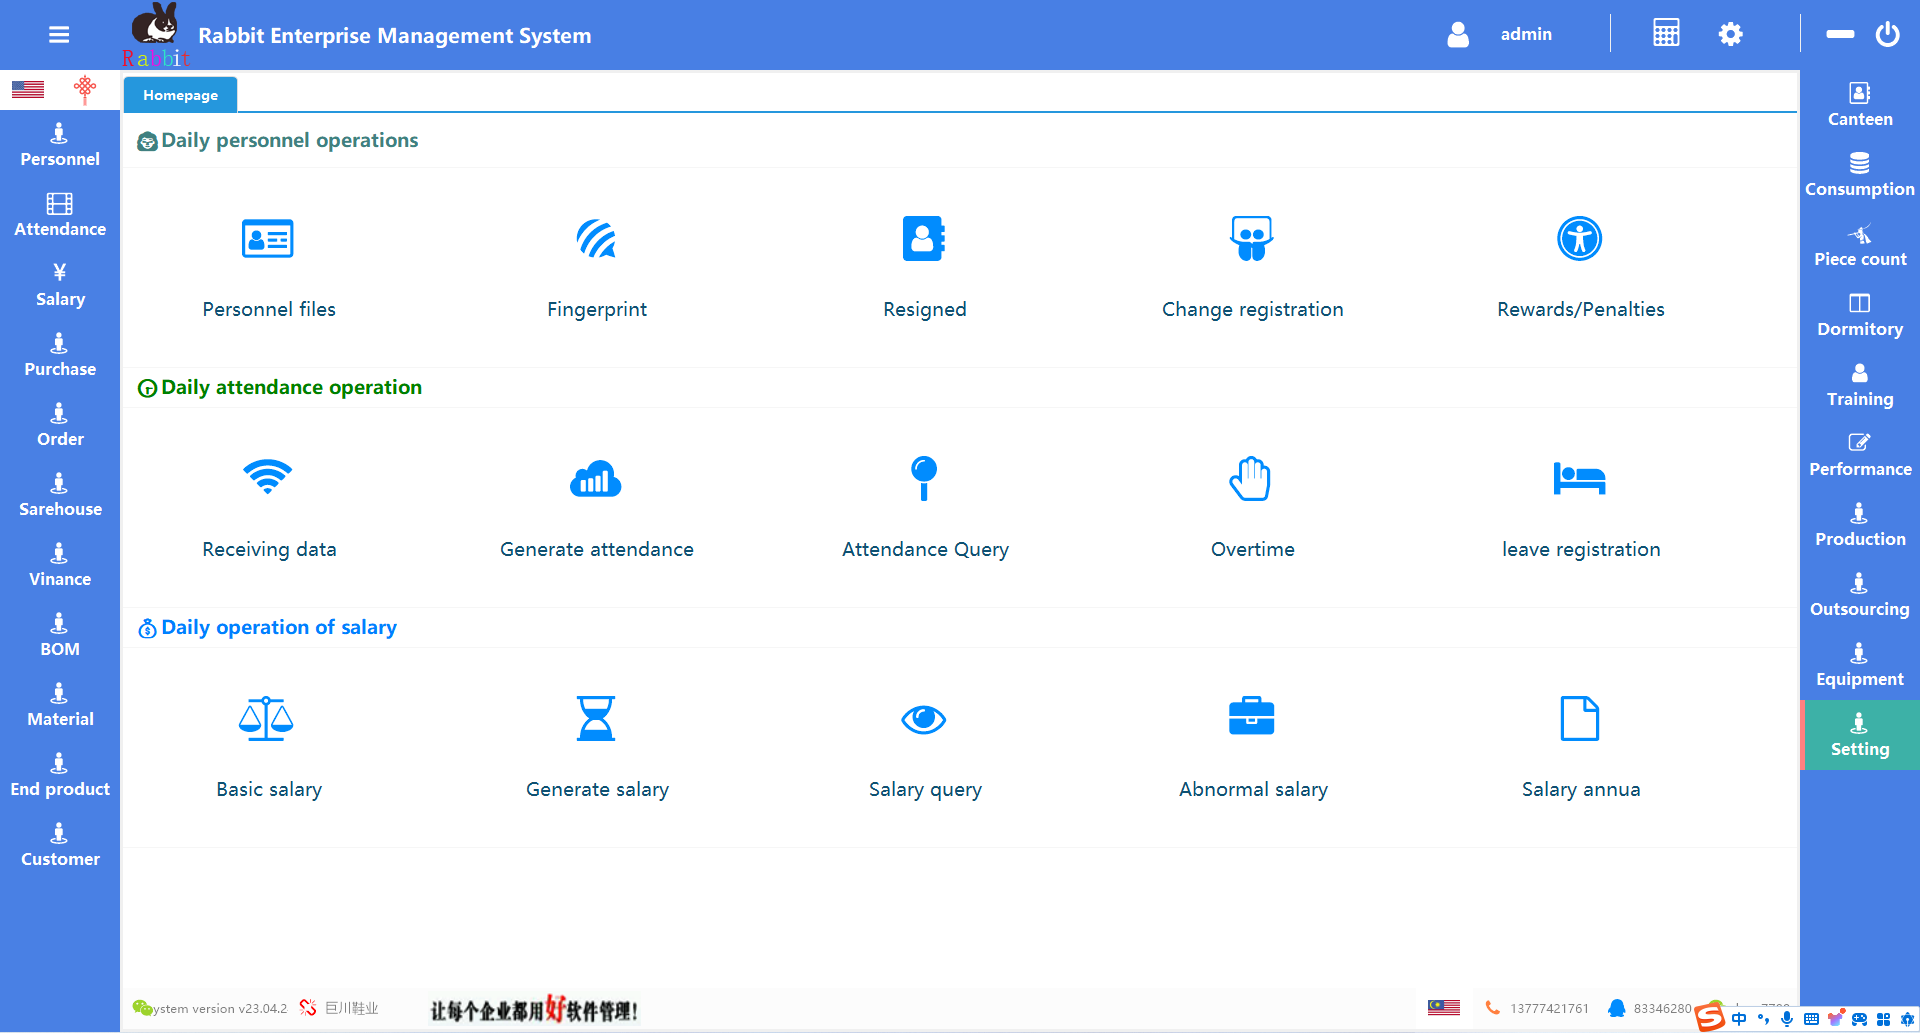
Task: Click the Generate salary hourglass icon
Action: pos(596,718)
